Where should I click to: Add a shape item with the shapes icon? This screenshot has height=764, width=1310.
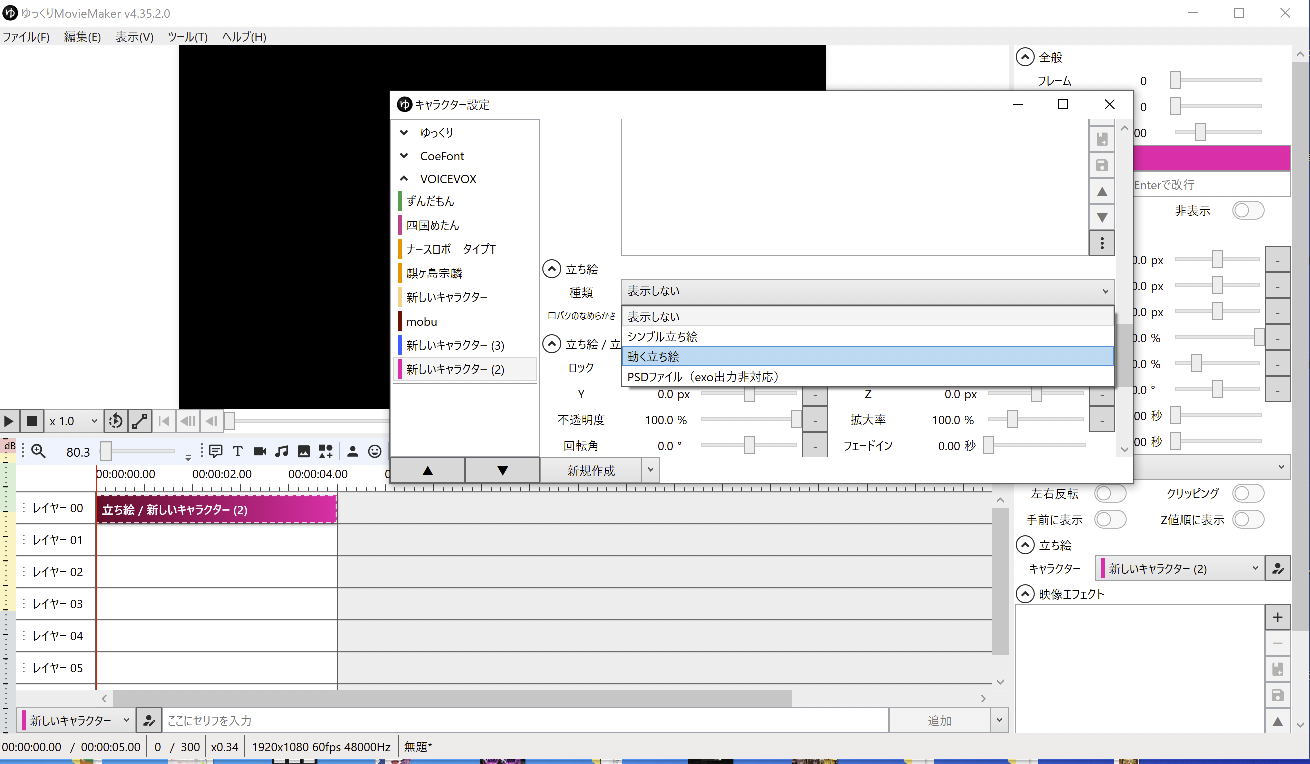point(326,451)
